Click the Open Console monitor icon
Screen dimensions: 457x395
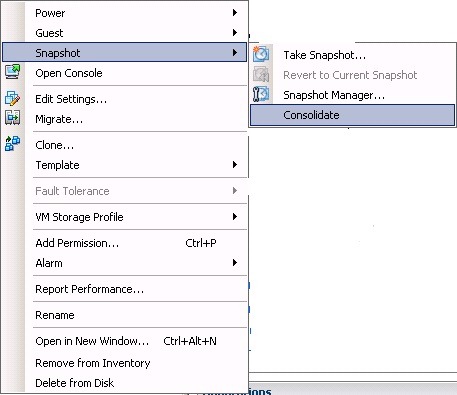point(13,72)
